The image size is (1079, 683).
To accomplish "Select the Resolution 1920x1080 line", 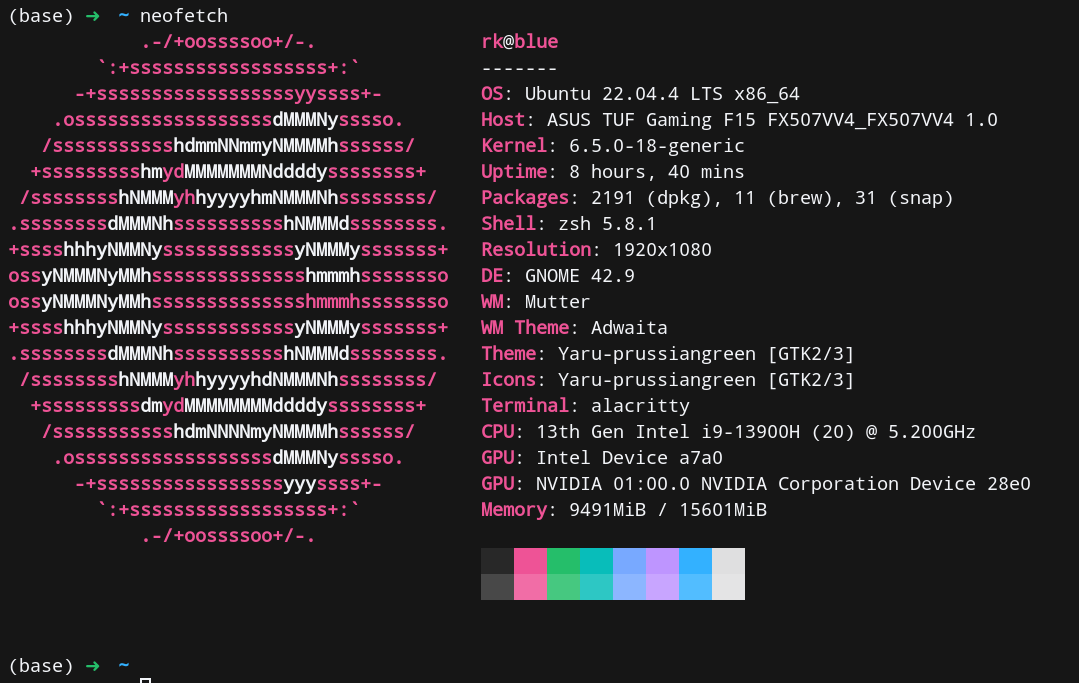I will 596,250.
